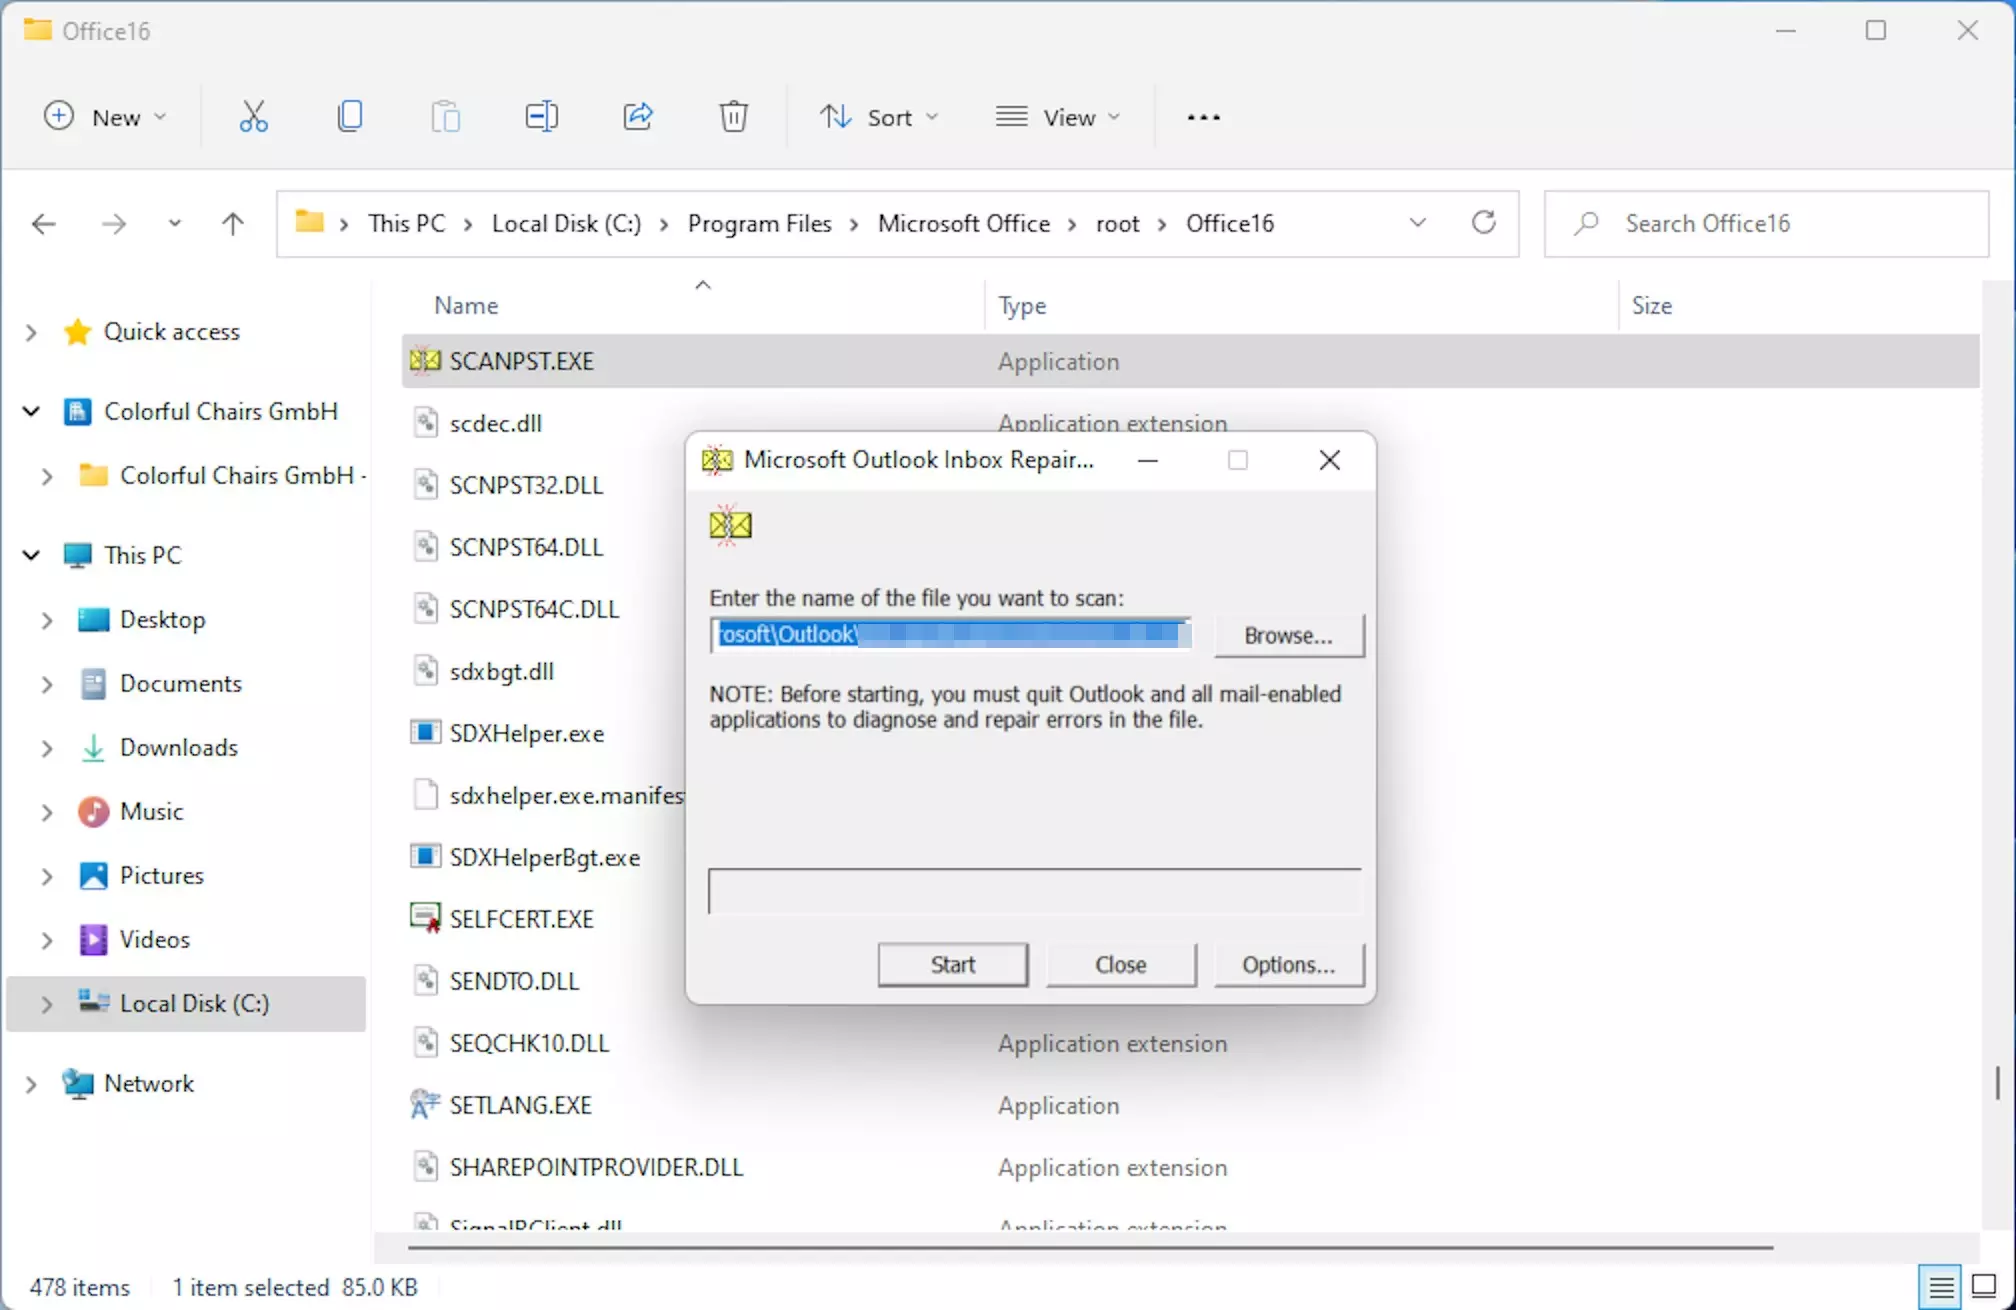Click the Start button in repair dialog

pos(953,964)
